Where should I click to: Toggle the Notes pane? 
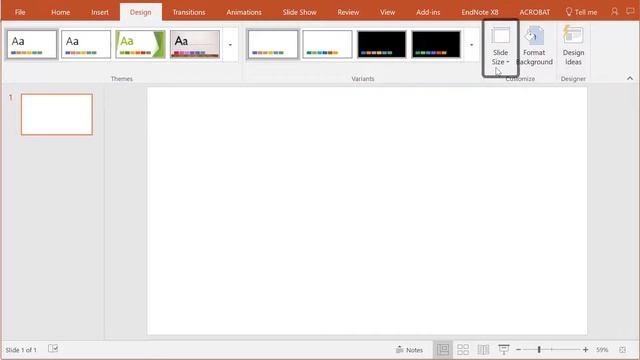(409, 350)
